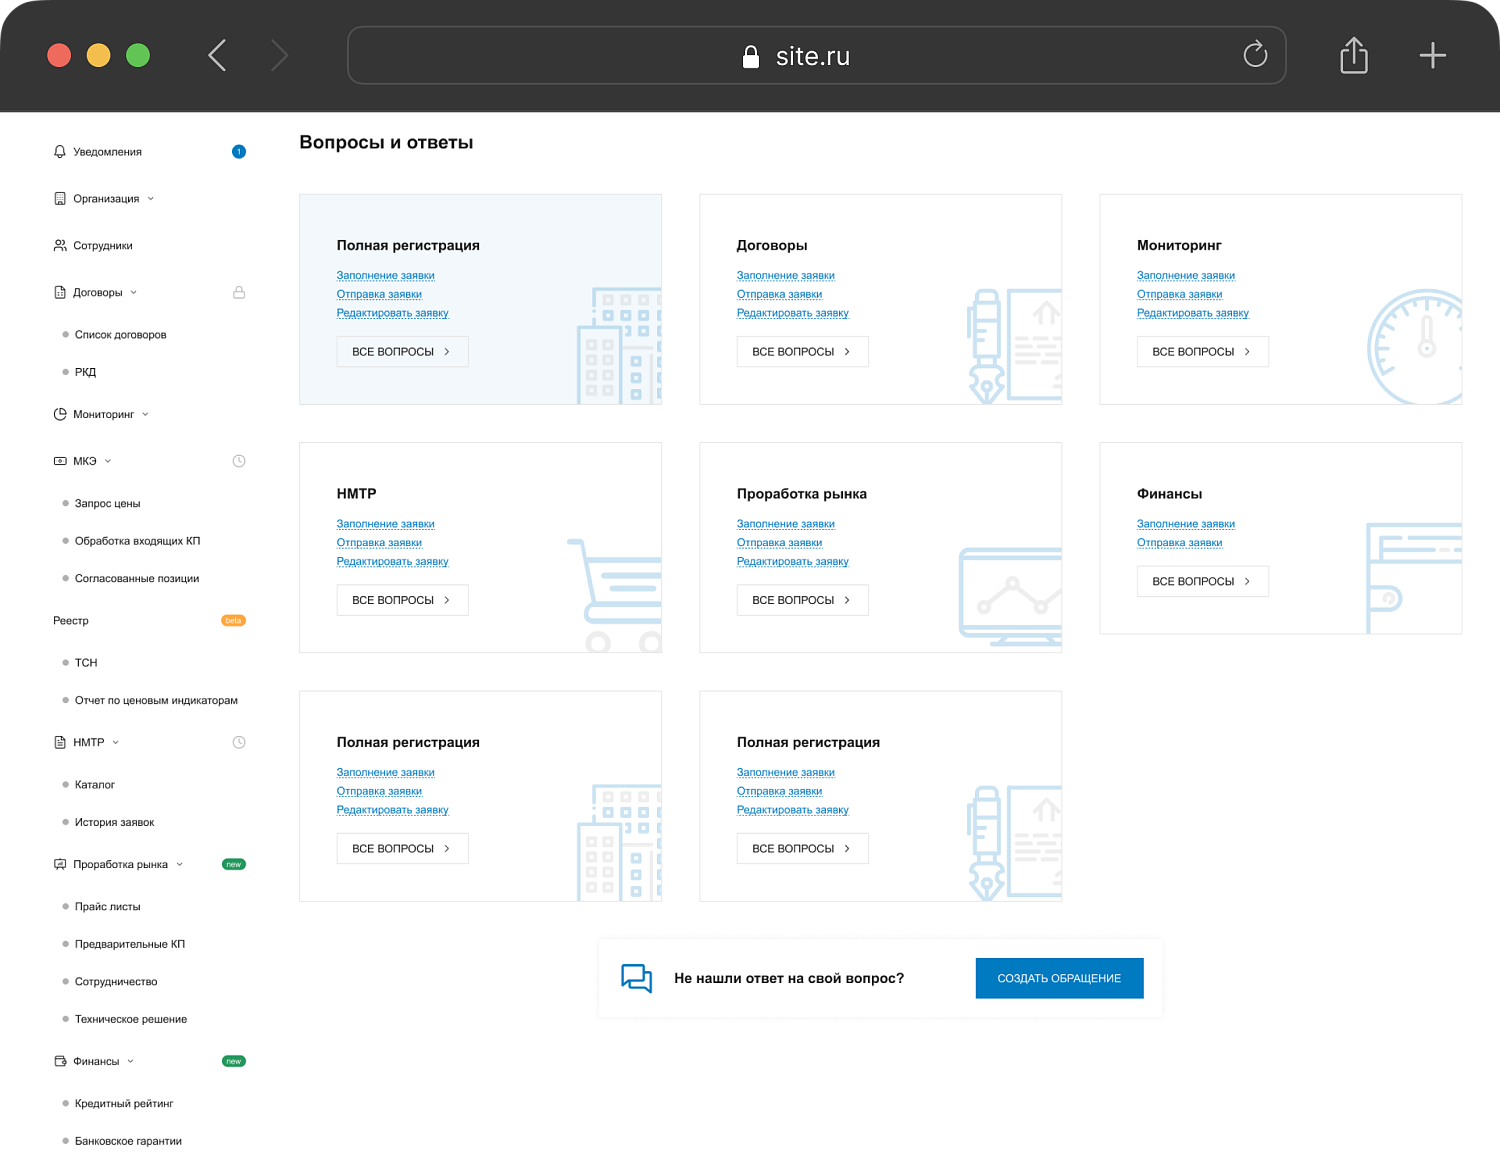
Task: Click Все вопросы button in Мониторинг card
Action: coord(1202,352)
